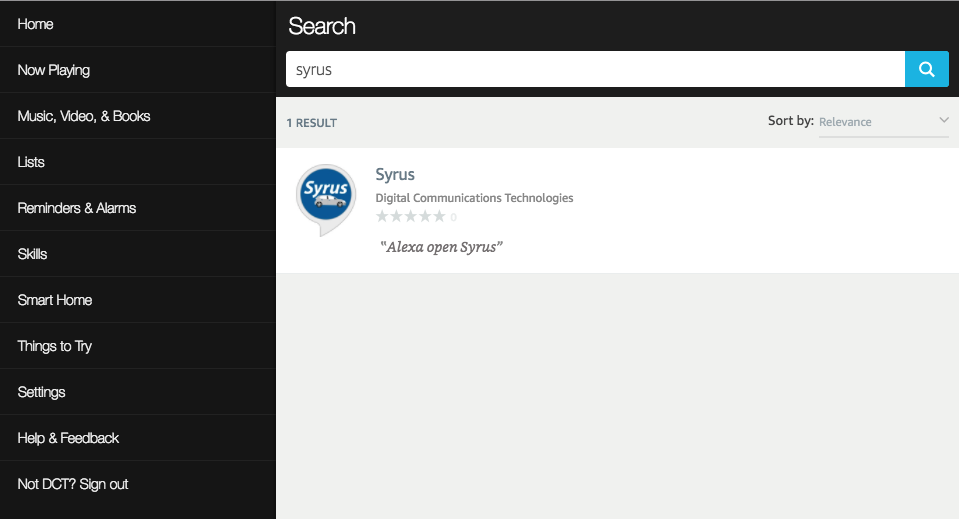
Task: Click Digital Communications Technologies developer name
Action: tap(474, 198)
